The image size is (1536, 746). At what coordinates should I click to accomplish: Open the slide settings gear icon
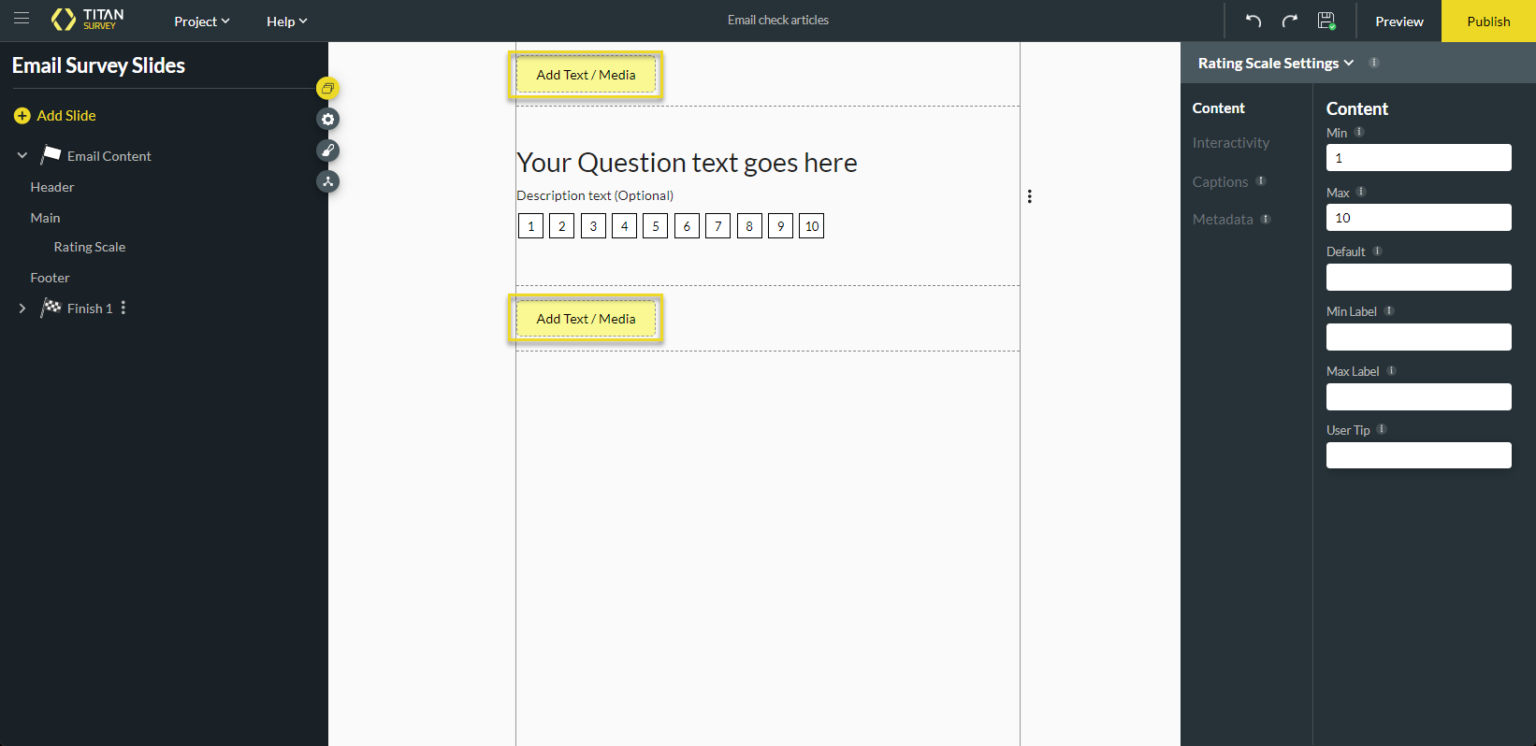point(328,118)
